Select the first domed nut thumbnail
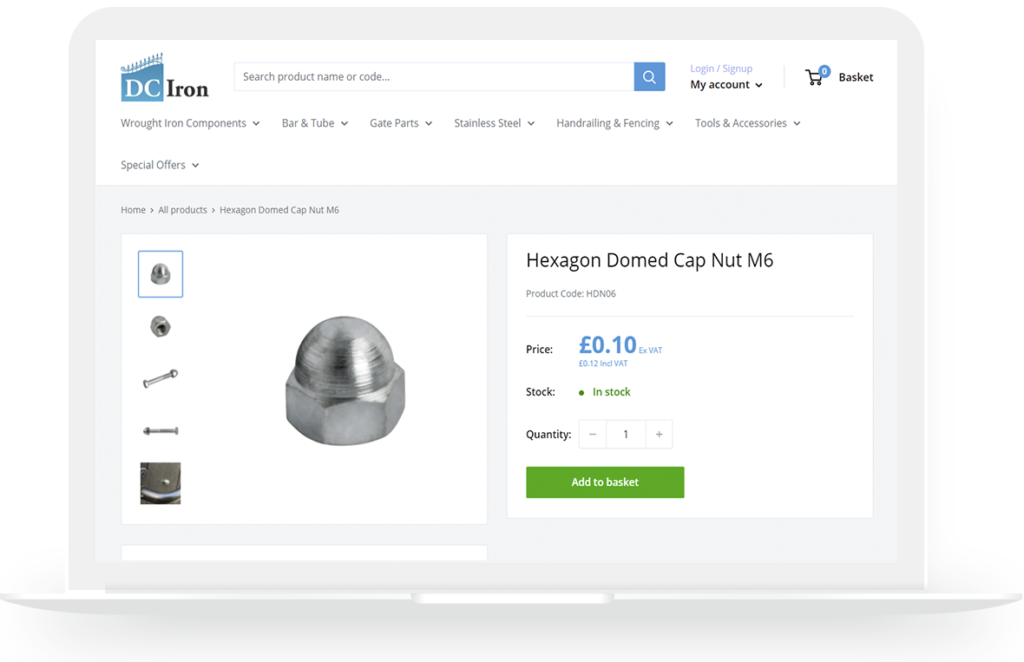The image size is (1024, 662). (160, 274)
